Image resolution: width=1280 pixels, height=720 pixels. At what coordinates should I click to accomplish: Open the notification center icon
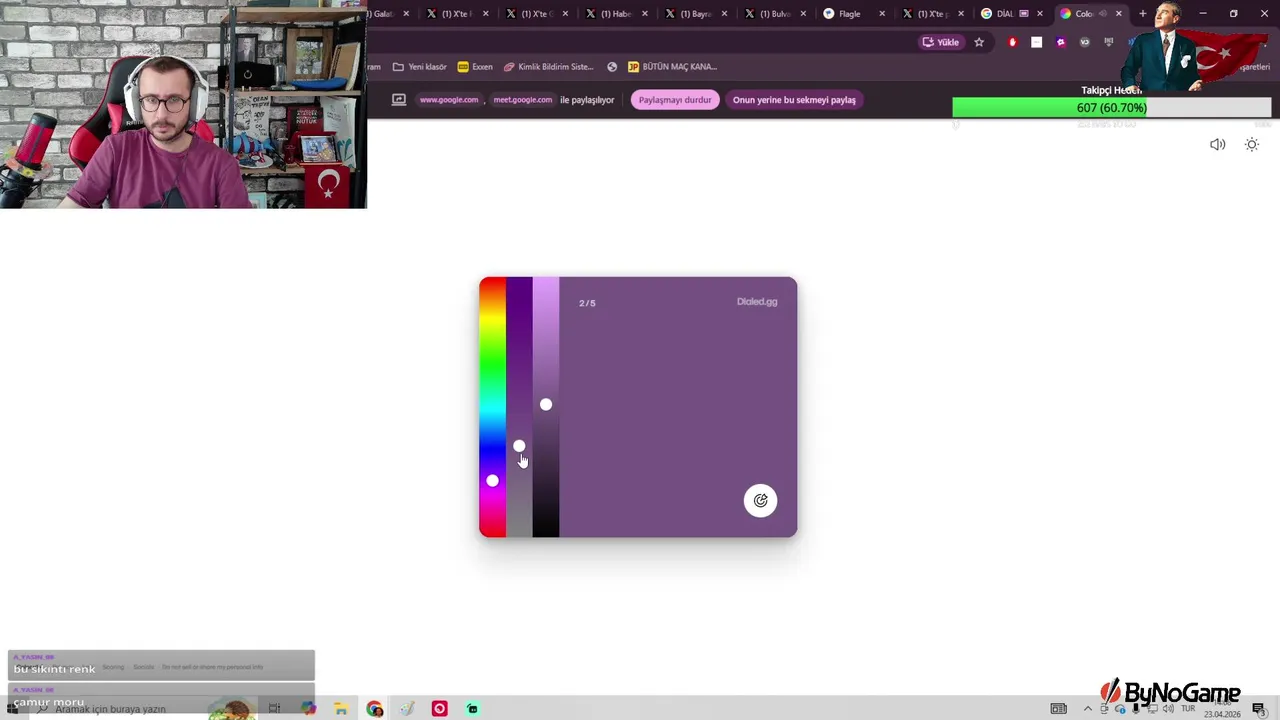1259,709
